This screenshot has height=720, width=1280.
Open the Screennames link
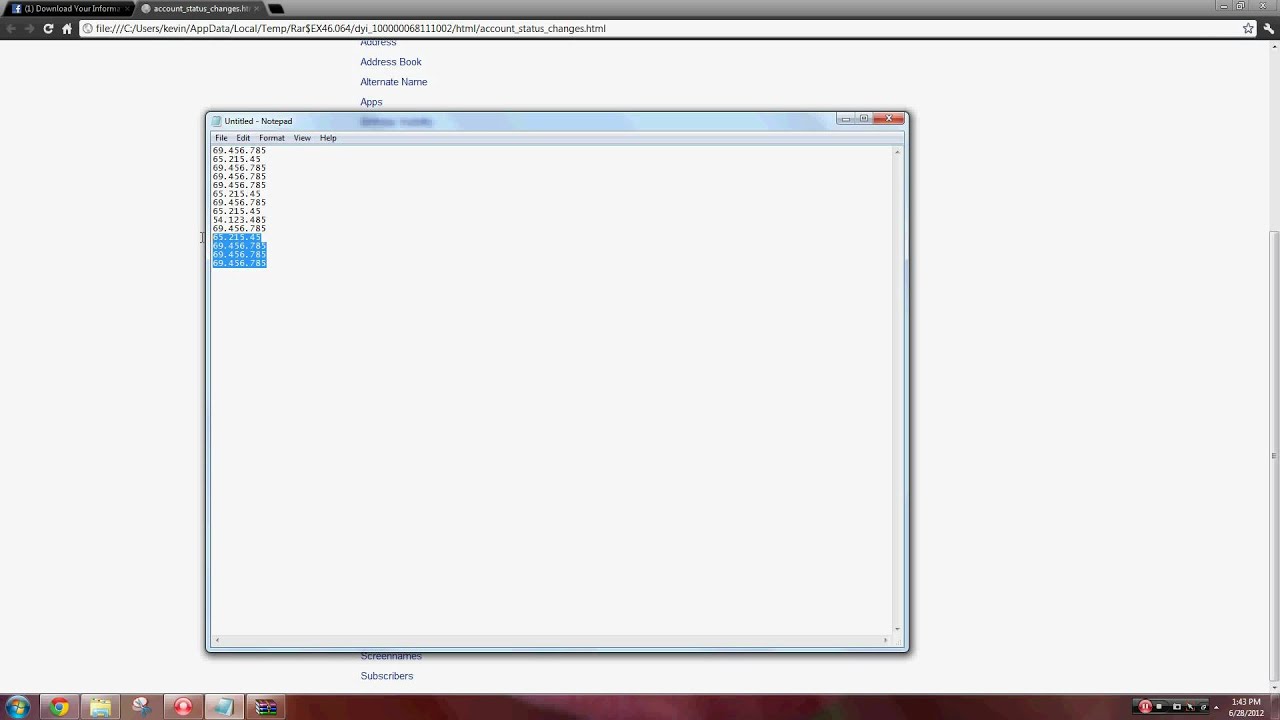391,656
